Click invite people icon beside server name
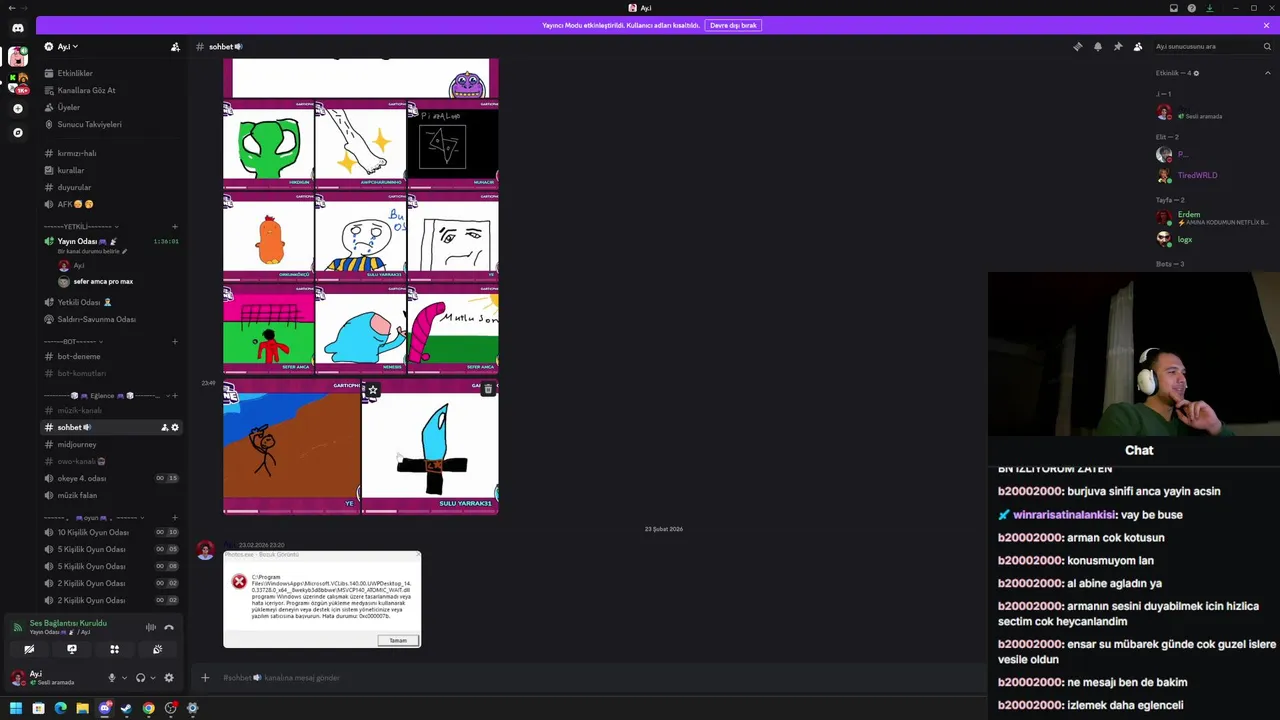Screen dimensions: 1280x720 click(175, 47)
